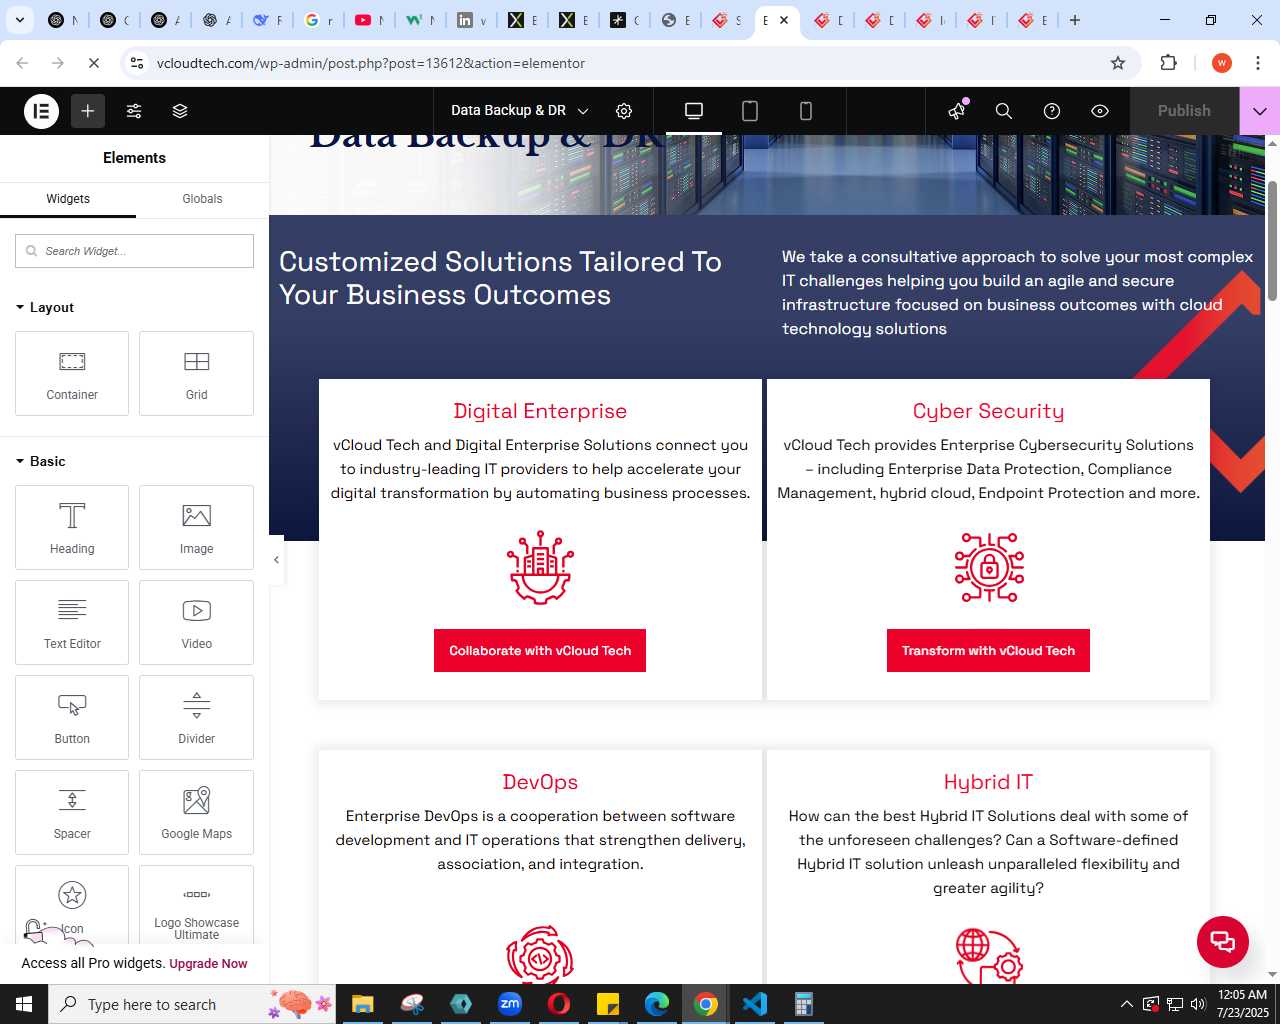Select Customized Solutions Tailored heading
This screenshot has height=1024, width=1280.
[500, 278]
